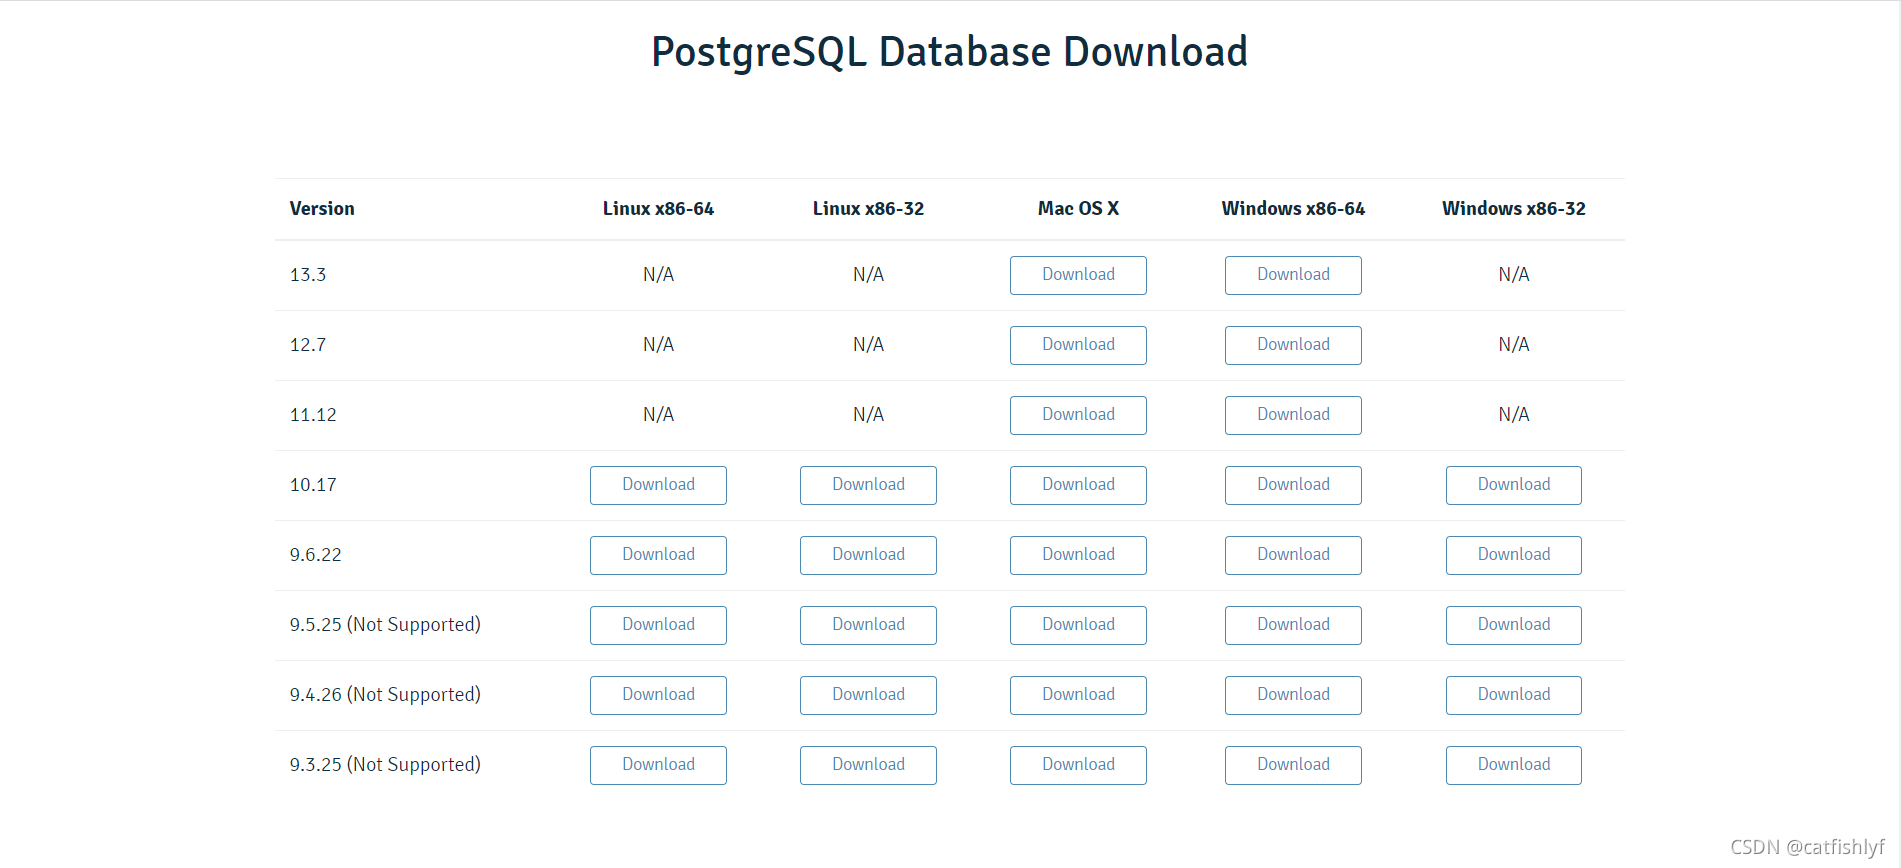Download PostgreSQL 13.3 for Mac OS X
Viewport: 1901px width, 868px height.
click(1078, 275)
